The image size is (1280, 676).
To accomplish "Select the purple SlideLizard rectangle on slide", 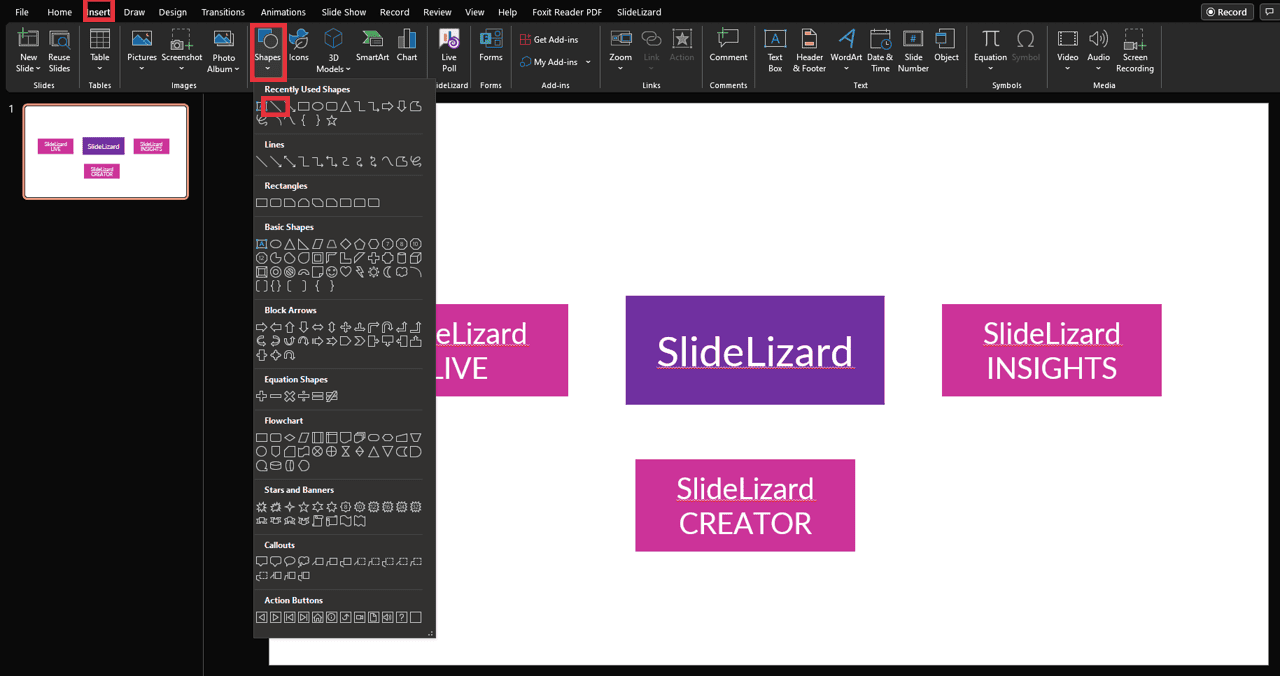I will click(754, 350).
